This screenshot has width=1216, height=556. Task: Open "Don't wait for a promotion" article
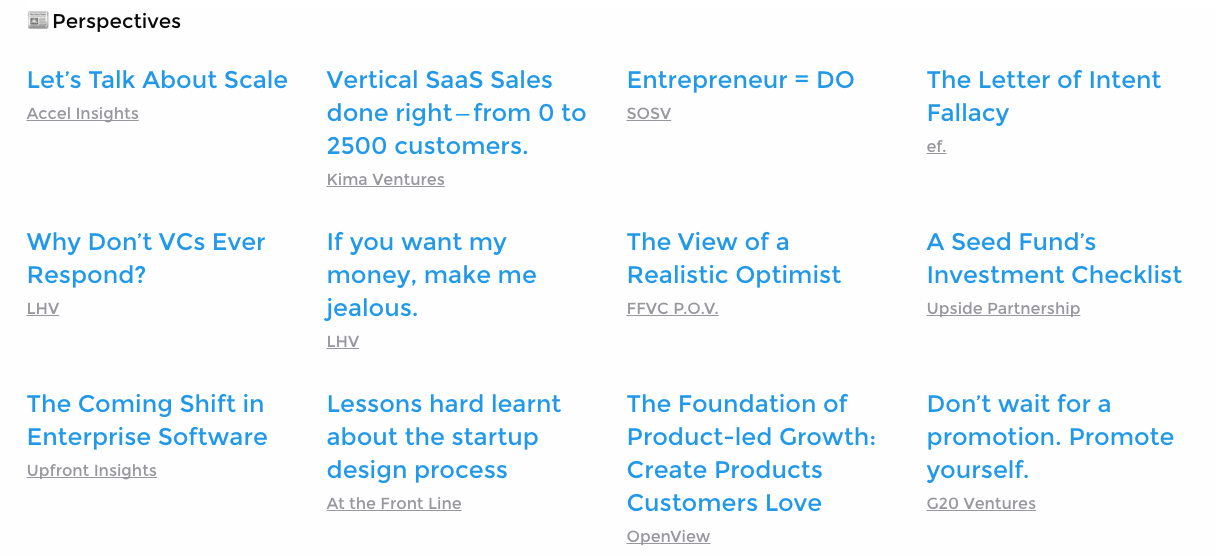click(1050, 437)
